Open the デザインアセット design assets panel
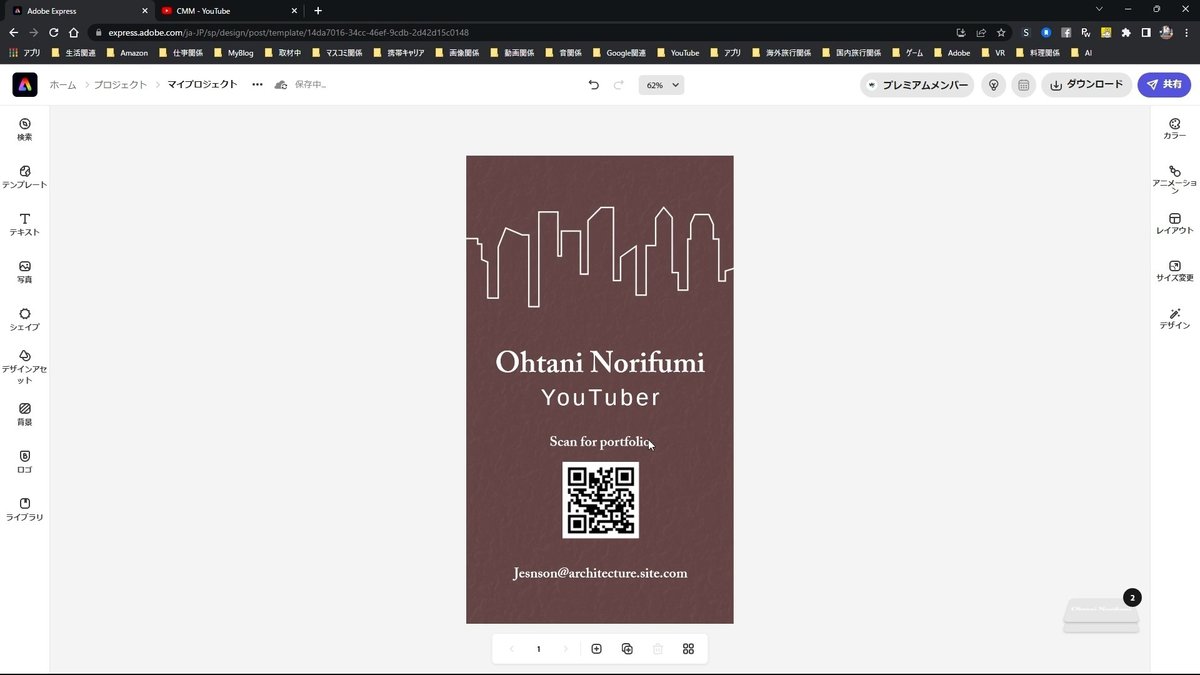Image resolution: width=1200 pixels, height=675 pixels. click(25, 366)
